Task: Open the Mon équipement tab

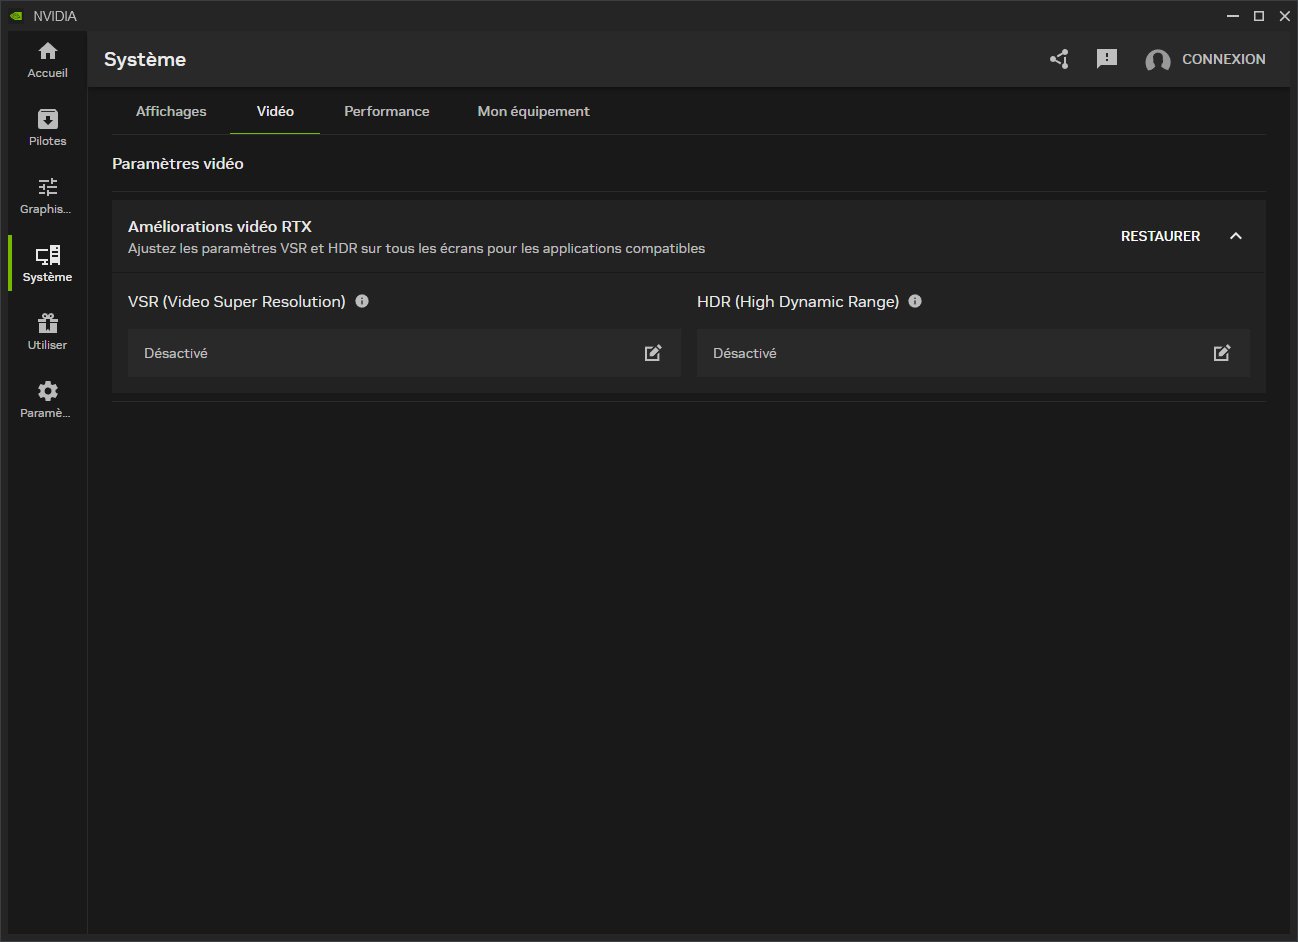Action: tap(533, 111)
